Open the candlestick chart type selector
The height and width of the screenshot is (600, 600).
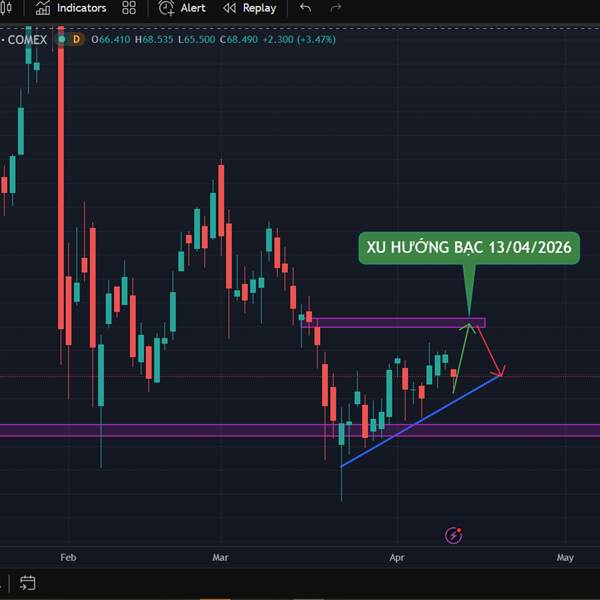(x=7, y=8)
